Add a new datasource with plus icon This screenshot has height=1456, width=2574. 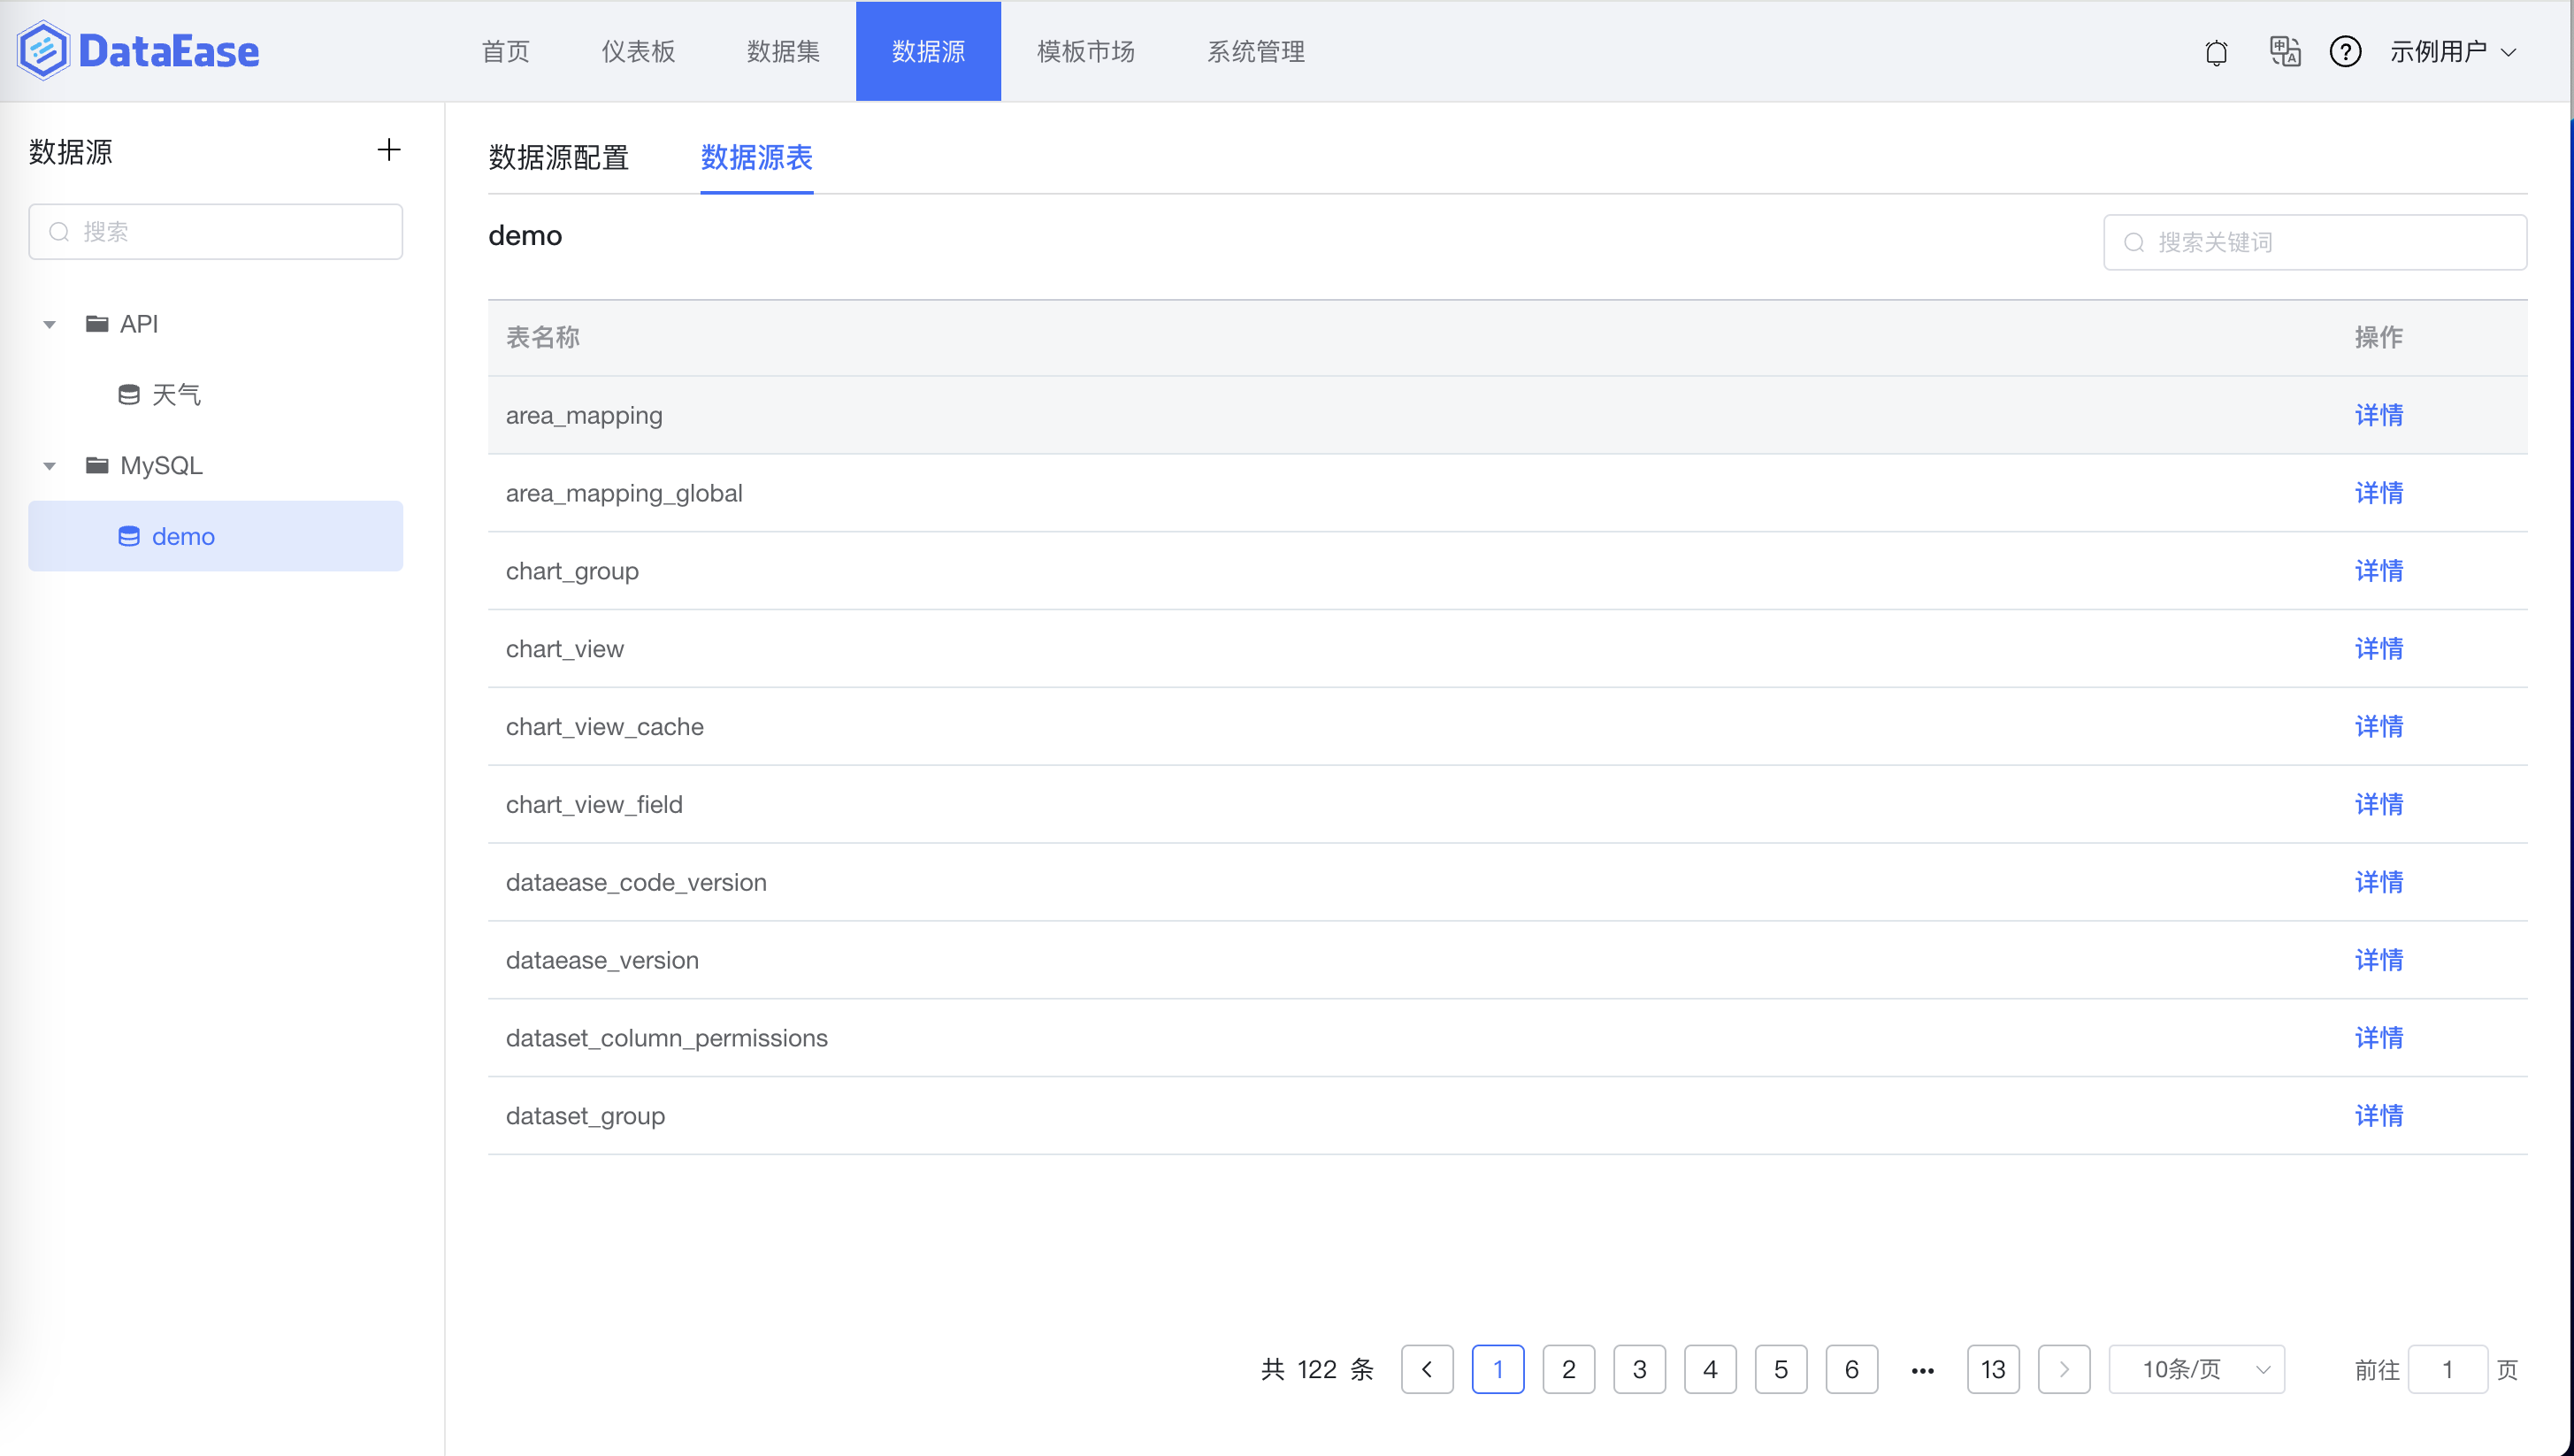click(x=389, y=150)
